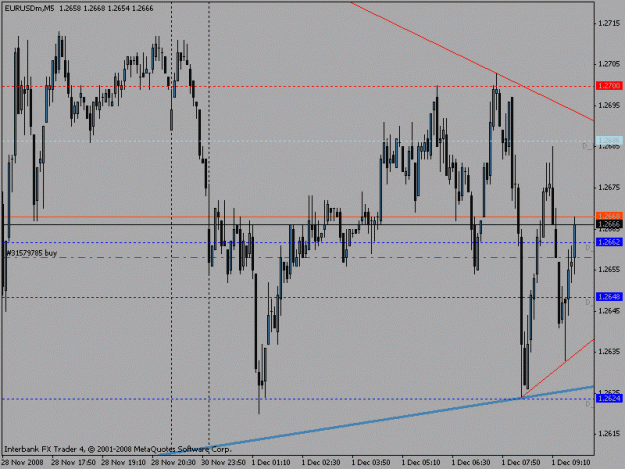This screenshot has width=625, height=469.
Task: Click the blue 1.2624 price label
Action: pos(609,398)
